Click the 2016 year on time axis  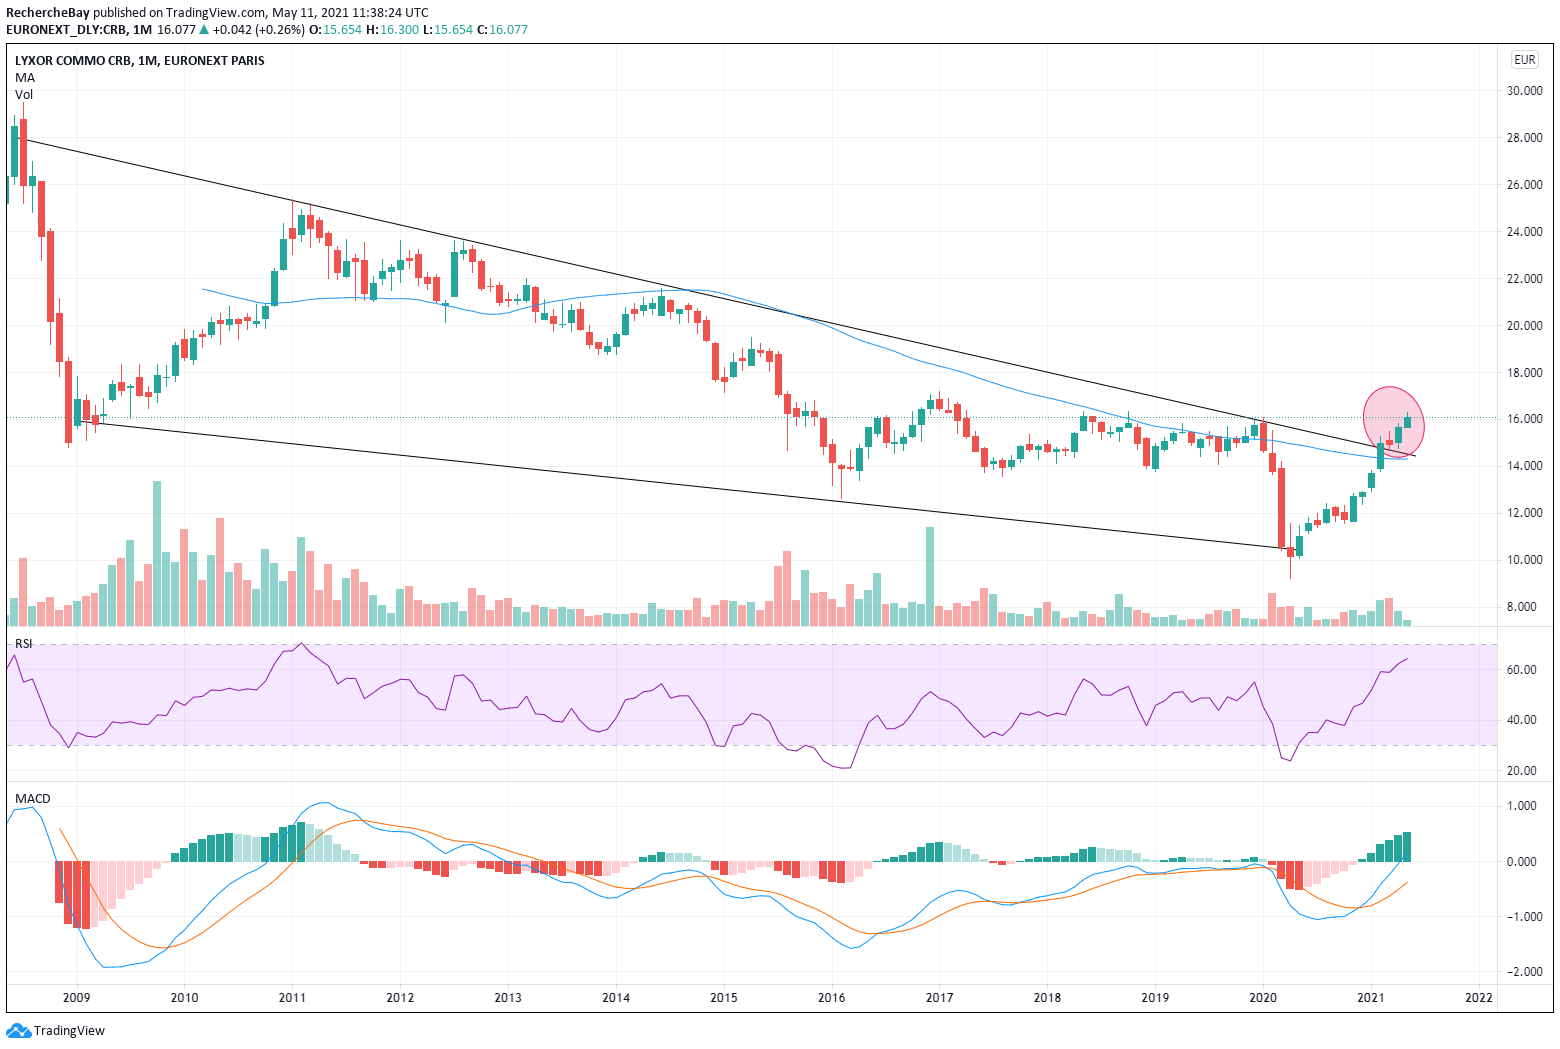coord(832,998)
